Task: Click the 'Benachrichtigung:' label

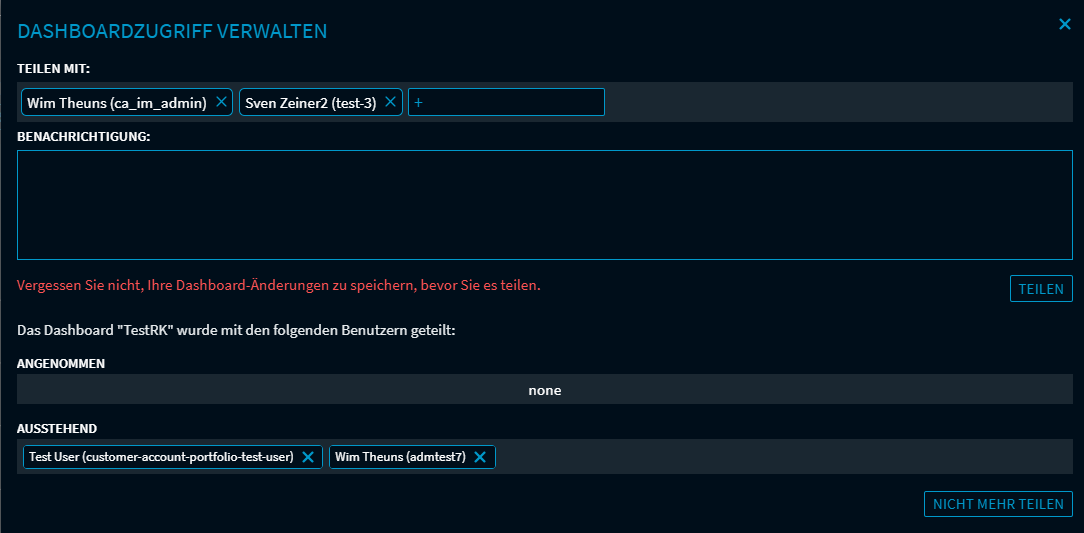Action: click(x=83, y=136)
